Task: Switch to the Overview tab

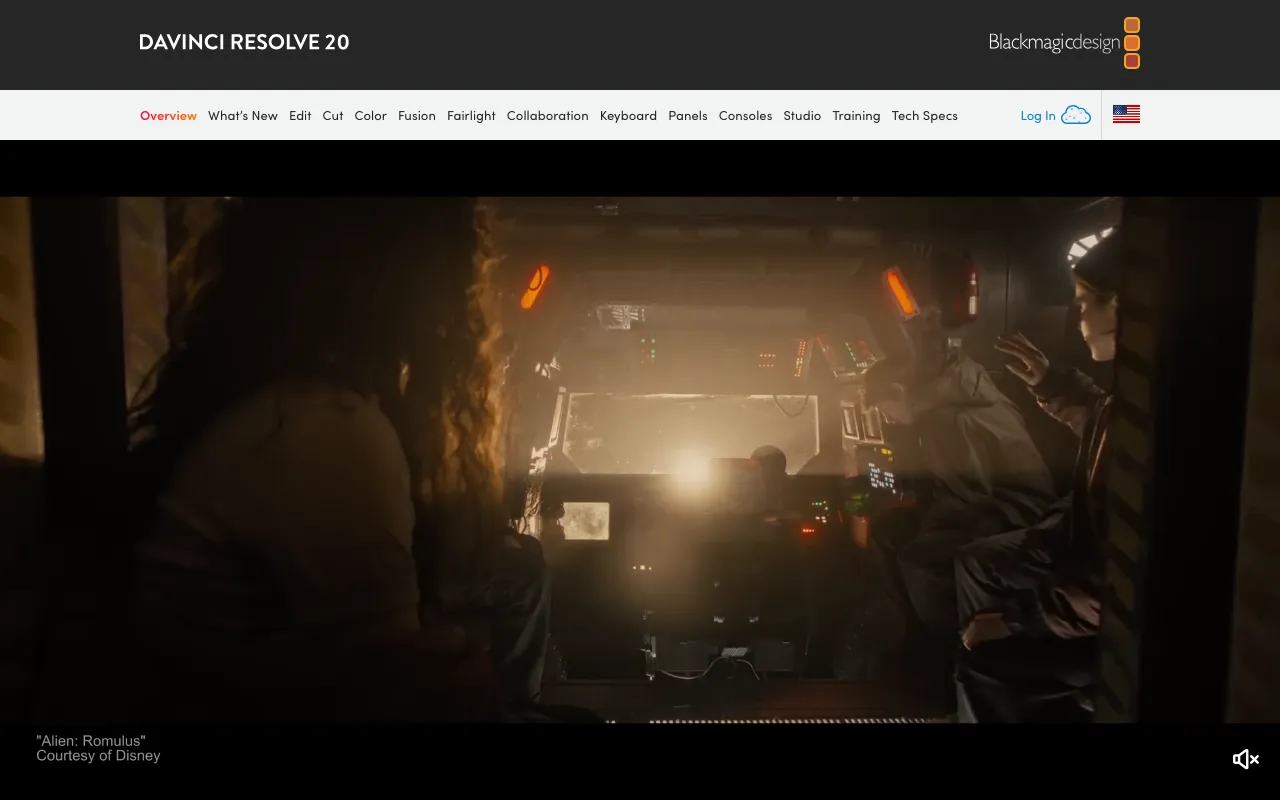Action: click(x=168, y=115)
